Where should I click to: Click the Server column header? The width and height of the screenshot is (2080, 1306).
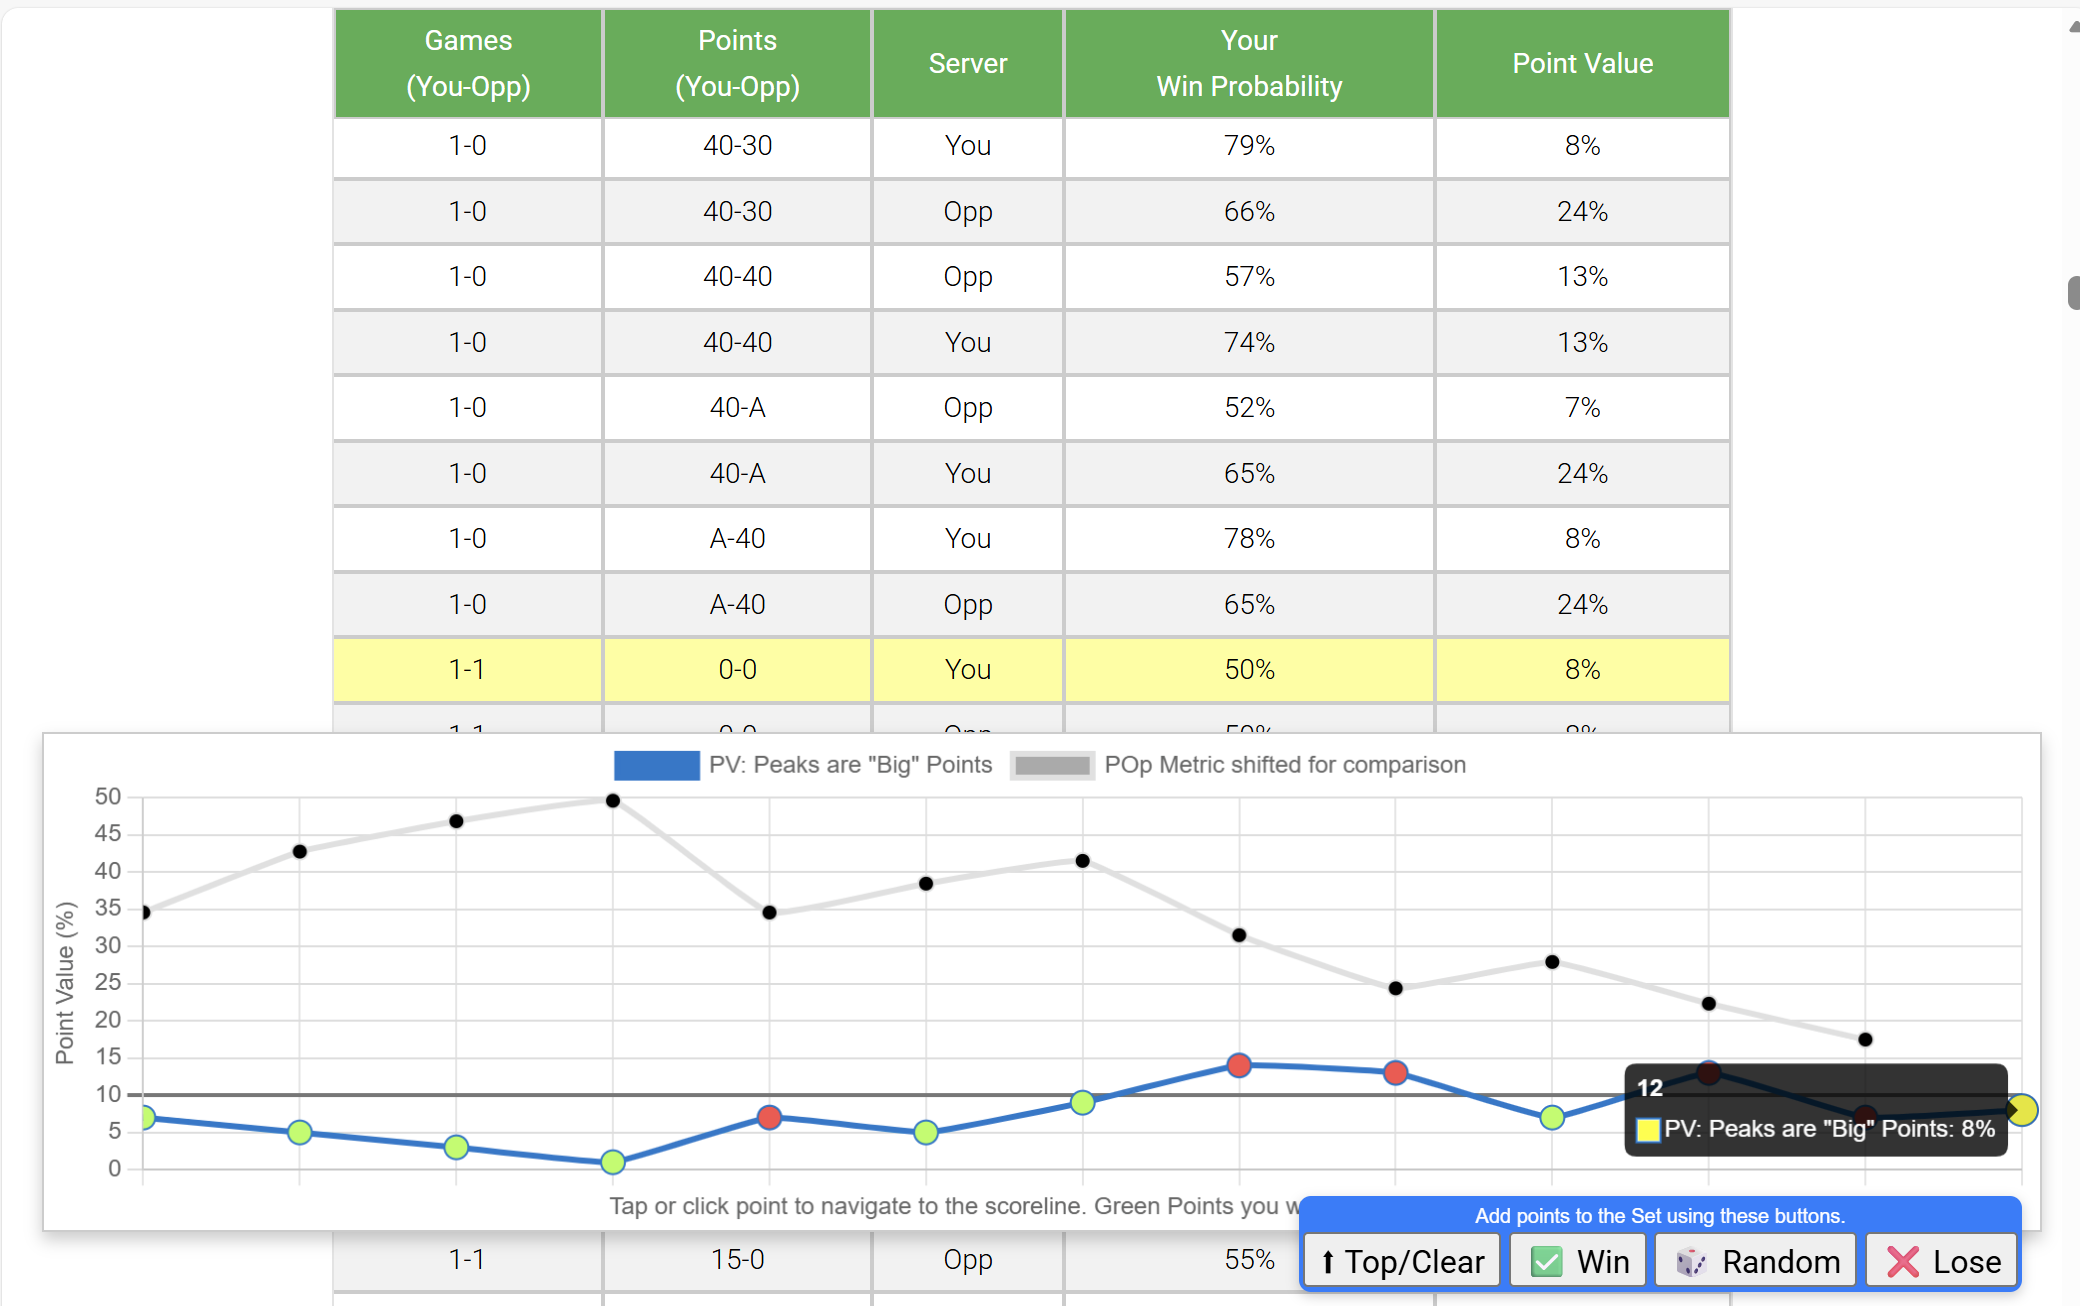coord(967,63)
